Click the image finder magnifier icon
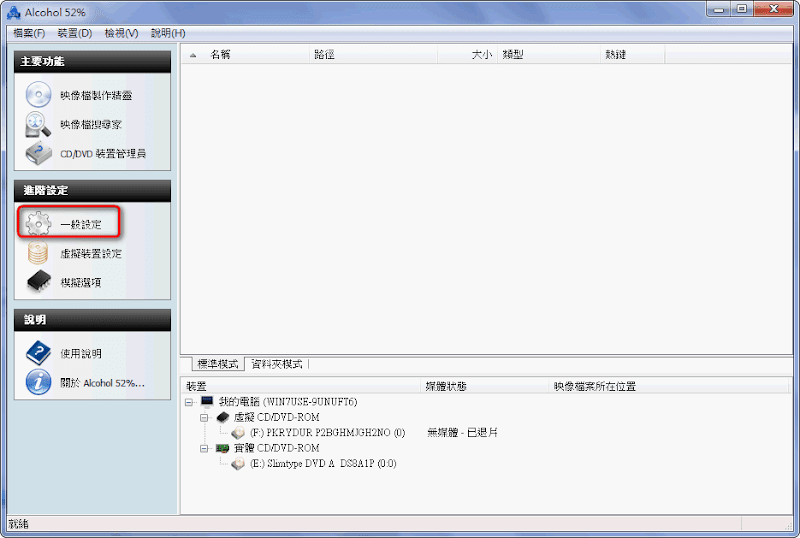Viewport: 800px width, 538px height. coord(38,125)
